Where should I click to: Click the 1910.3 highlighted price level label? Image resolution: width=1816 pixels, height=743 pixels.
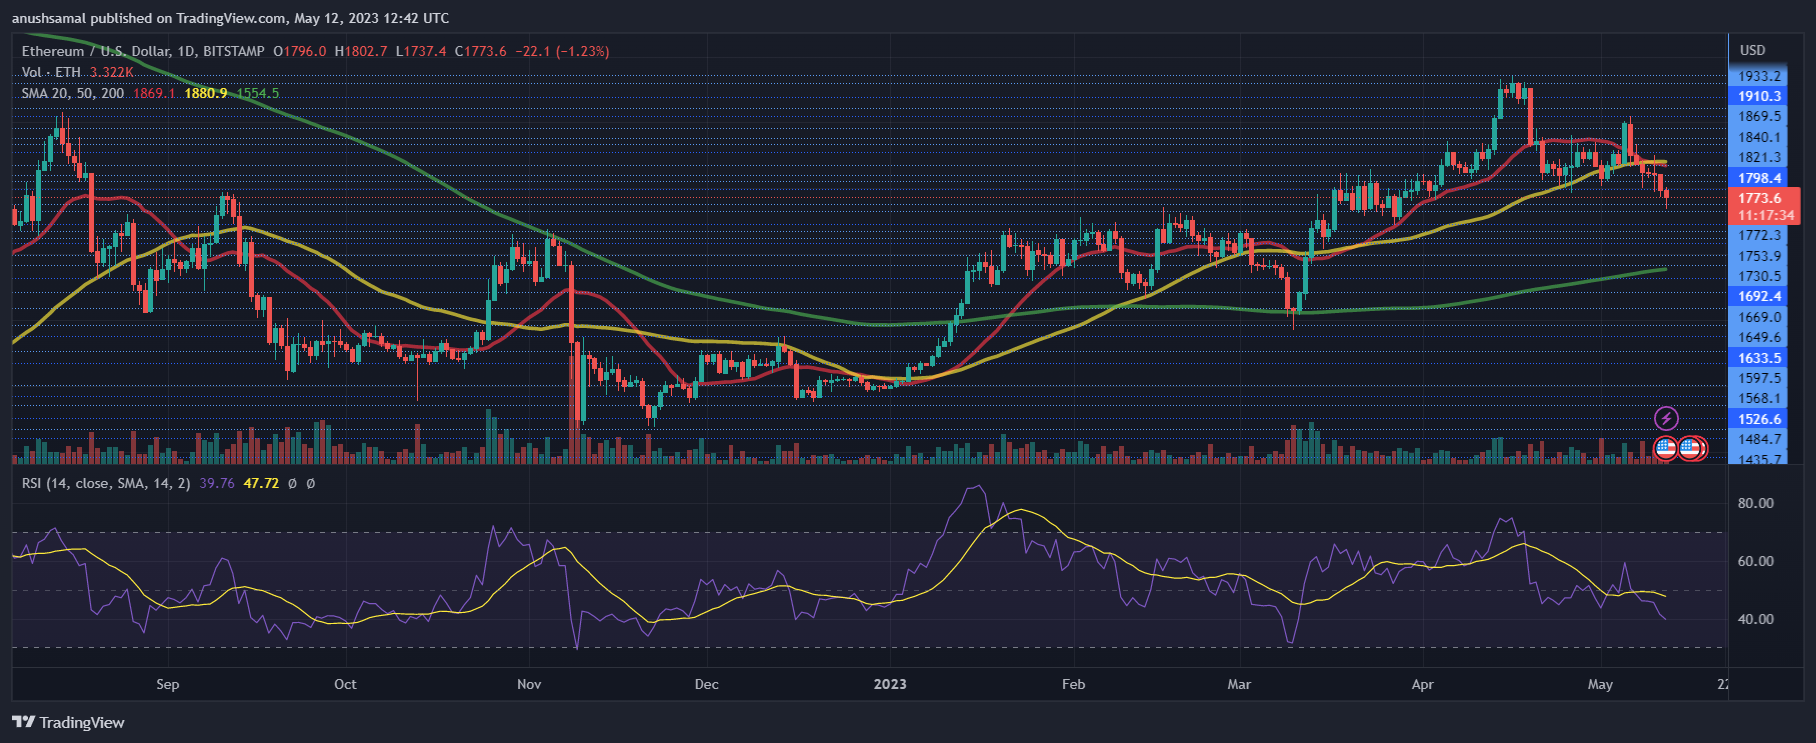pyautogui.click(x=1759, y=97)
